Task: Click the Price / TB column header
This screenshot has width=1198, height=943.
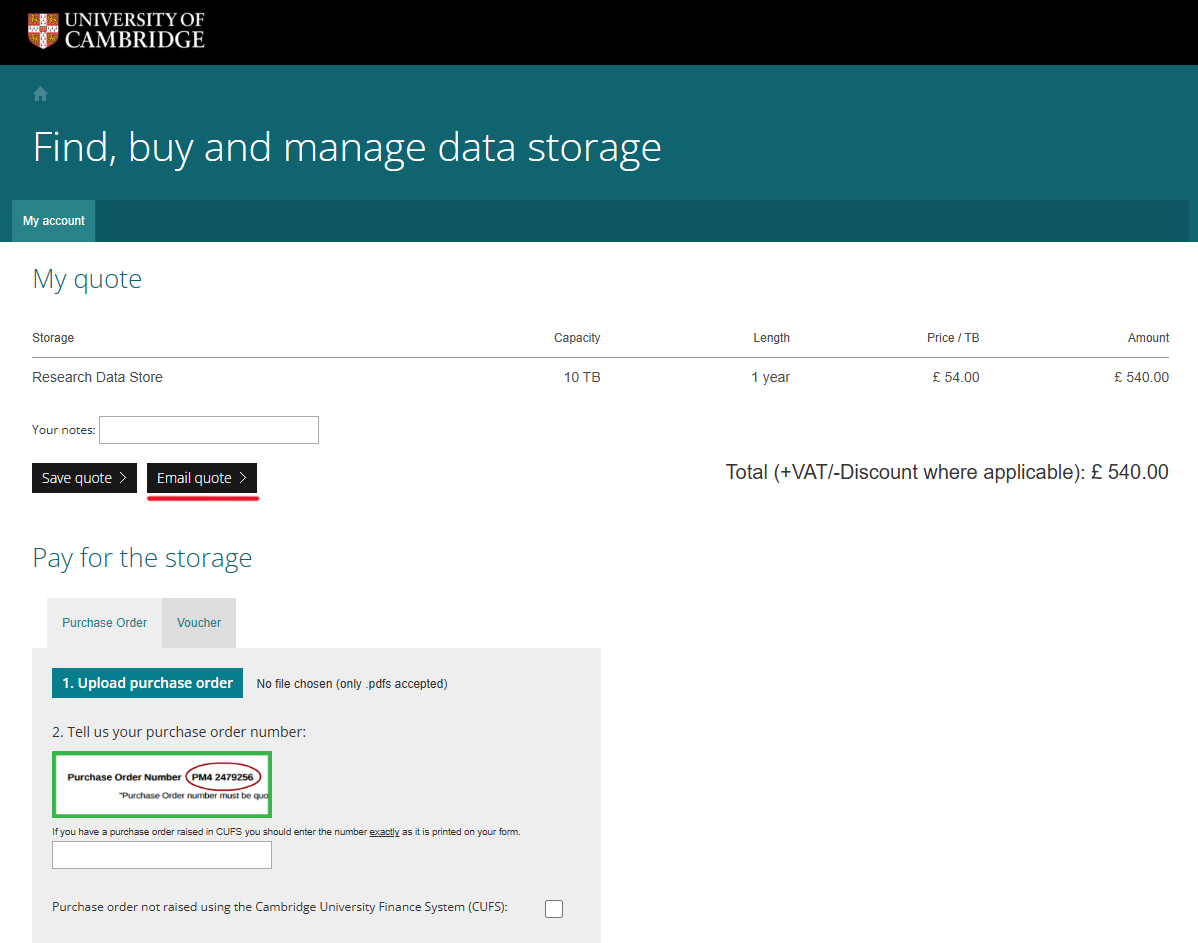Action: [953, 338]
